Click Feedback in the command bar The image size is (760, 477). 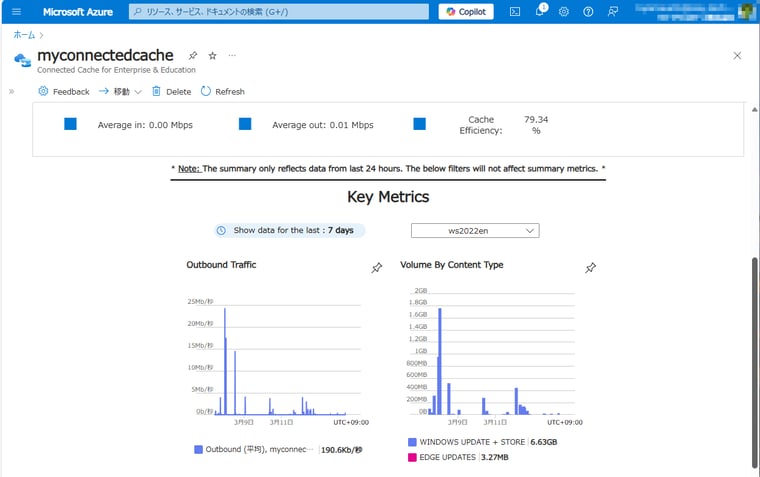point(64,91)
